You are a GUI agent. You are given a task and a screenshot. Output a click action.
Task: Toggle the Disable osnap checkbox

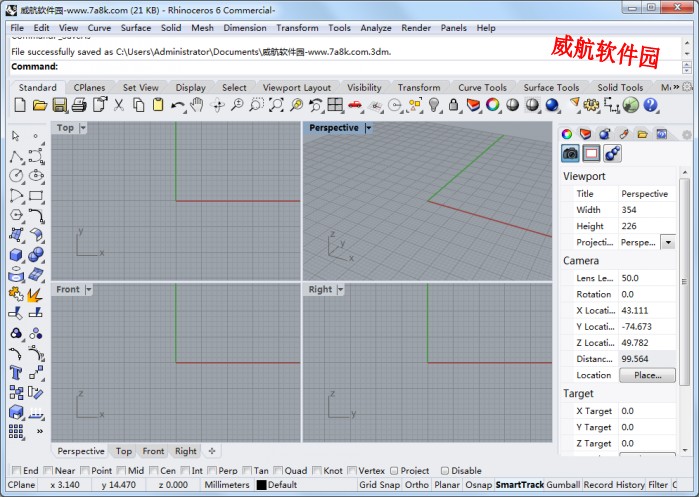(445, 471)
